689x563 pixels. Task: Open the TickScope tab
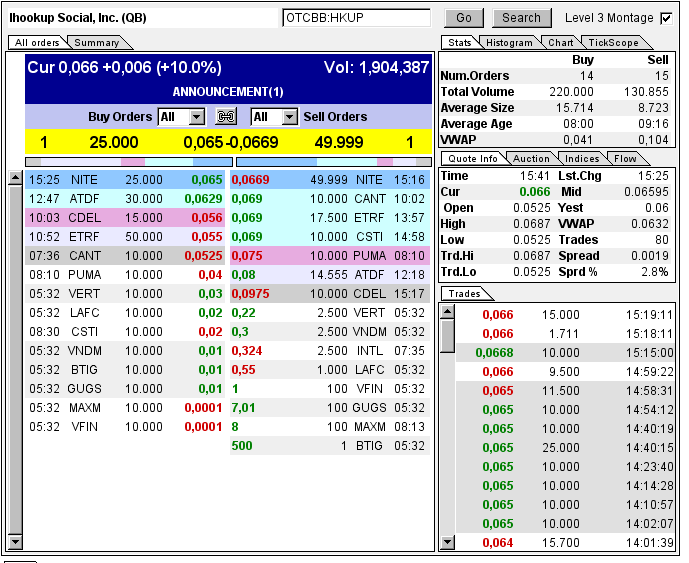click(613, 43)
